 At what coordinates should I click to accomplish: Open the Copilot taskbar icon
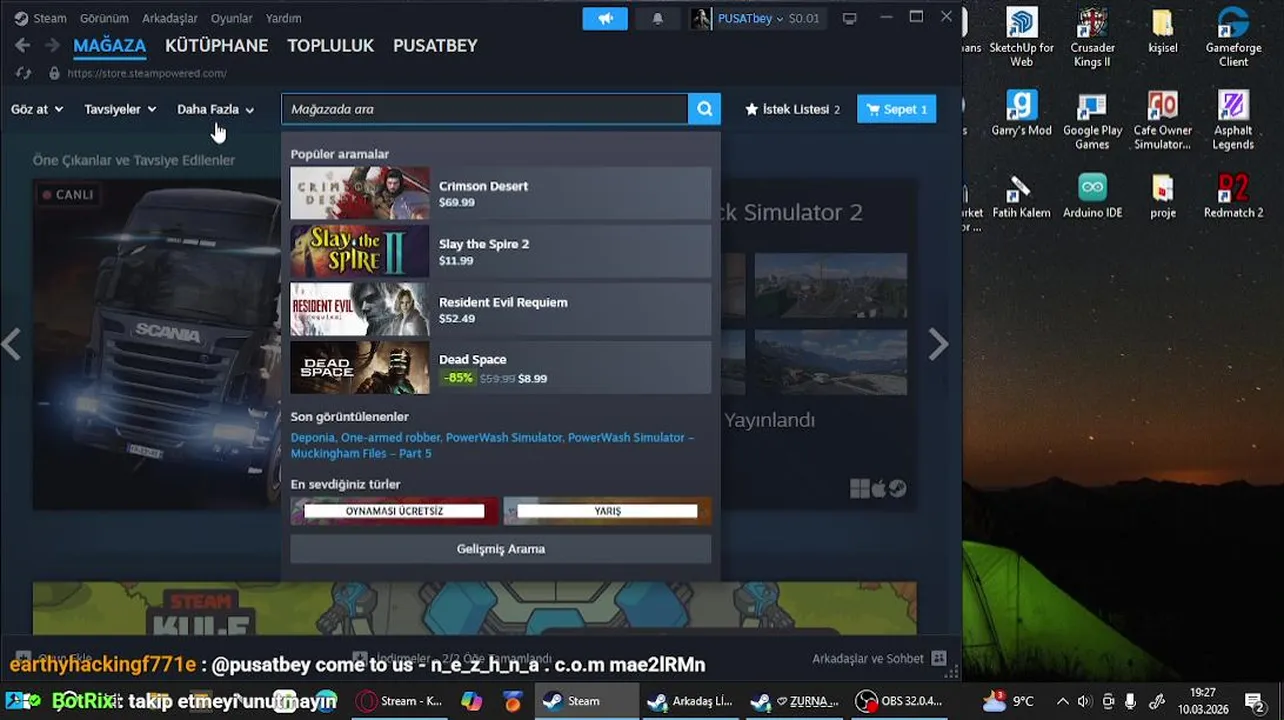[471, 701]
